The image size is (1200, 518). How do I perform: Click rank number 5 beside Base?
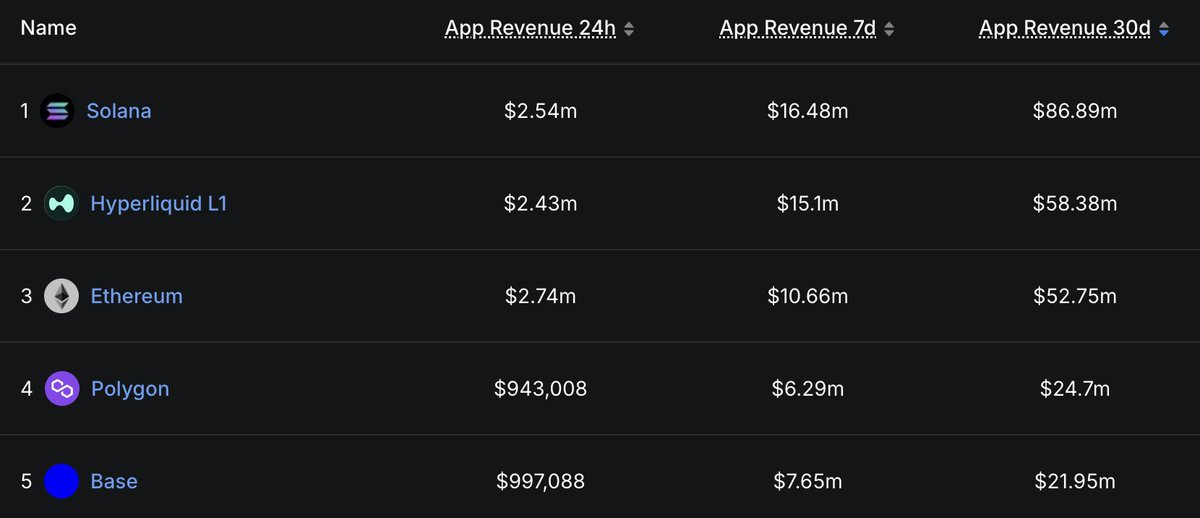(26, 482)
